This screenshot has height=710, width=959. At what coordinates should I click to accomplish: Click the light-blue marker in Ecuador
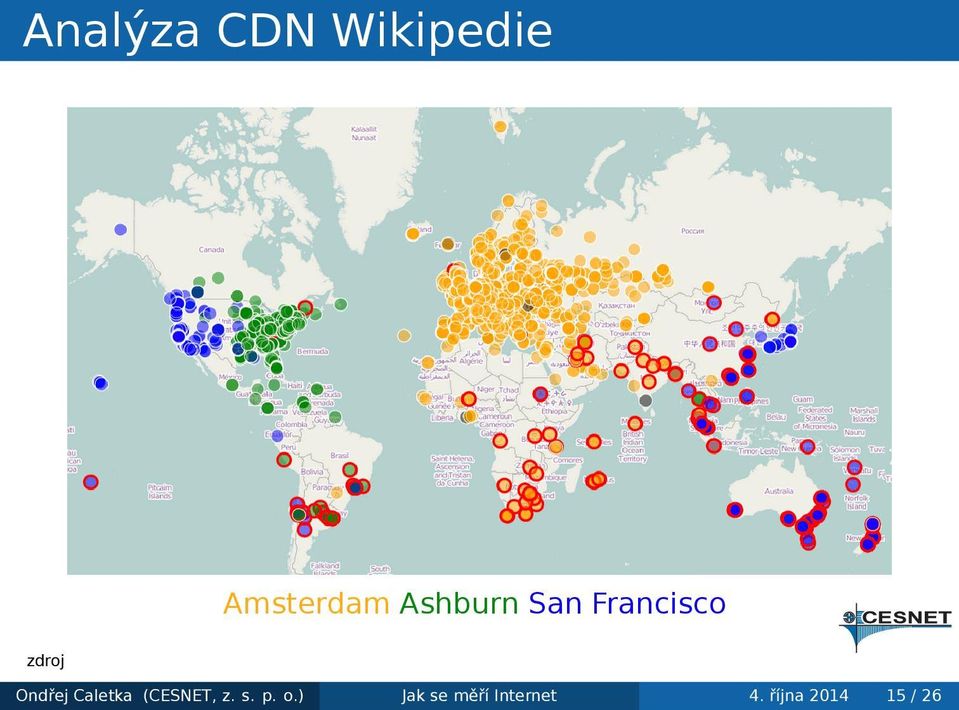click(278, 435)
